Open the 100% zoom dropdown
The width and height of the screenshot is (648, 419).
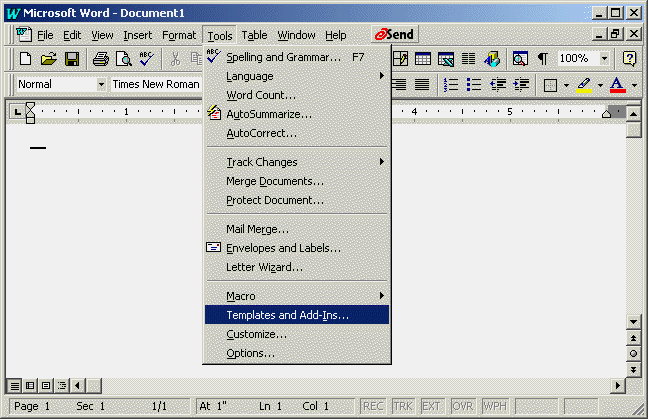[604, 59]
